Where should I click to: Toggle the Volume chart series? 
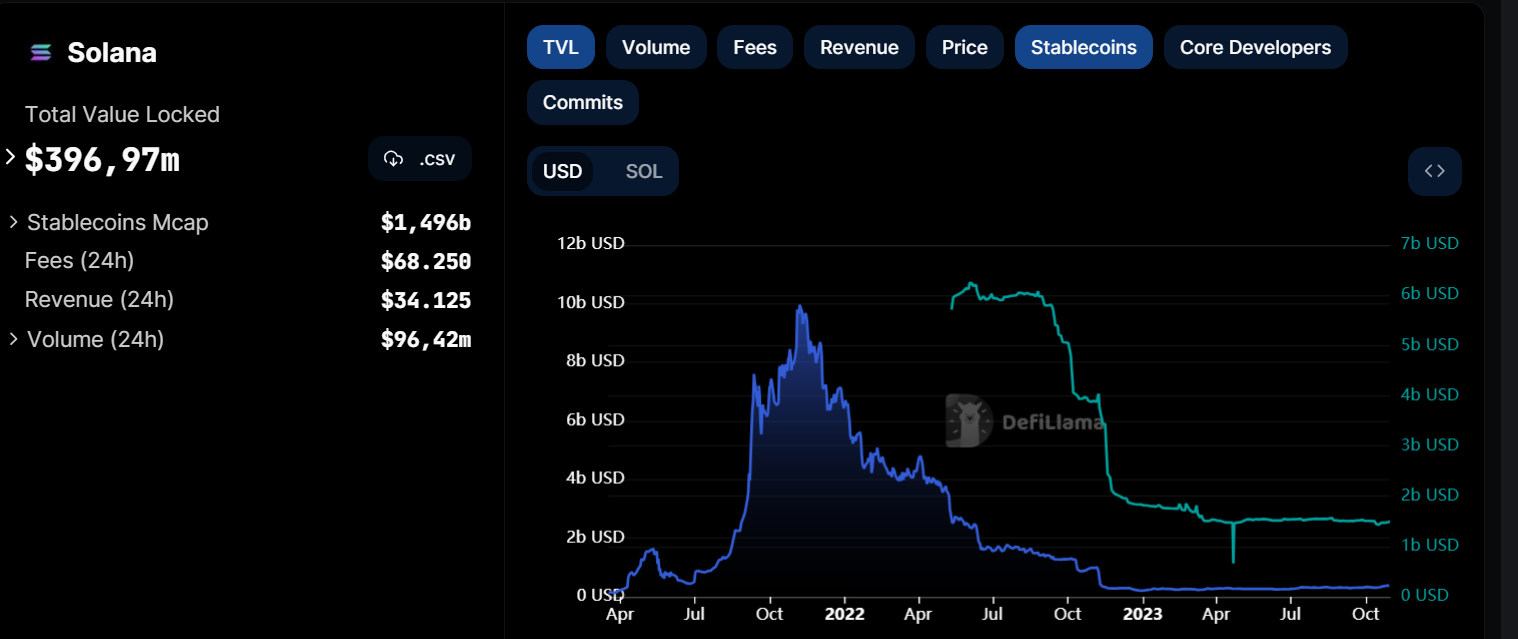tap(656, 47)
